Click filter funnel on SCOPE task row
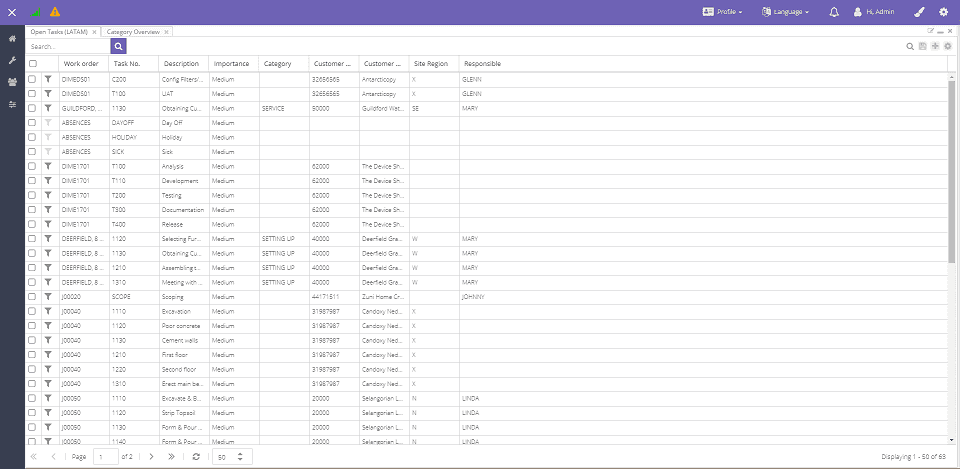This screenshot has height=469, width=960. (x=48, y=296)
